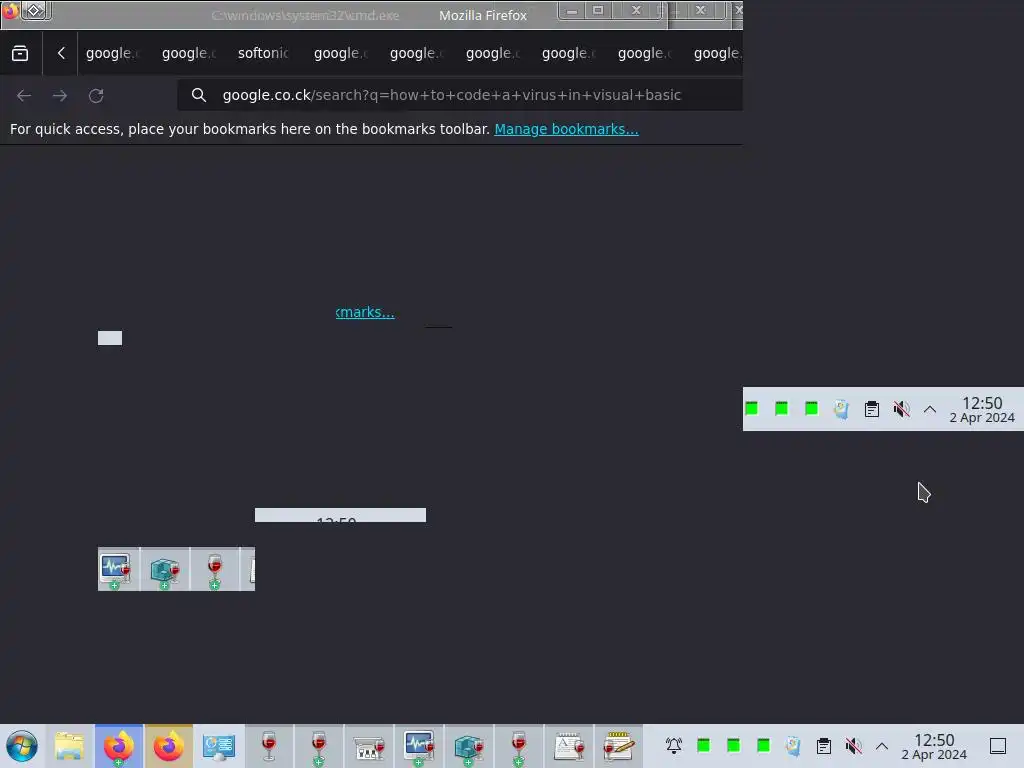
Task: Select the orange-highlighted Firefox taskbar entry
Action: [x=168, y=746]
